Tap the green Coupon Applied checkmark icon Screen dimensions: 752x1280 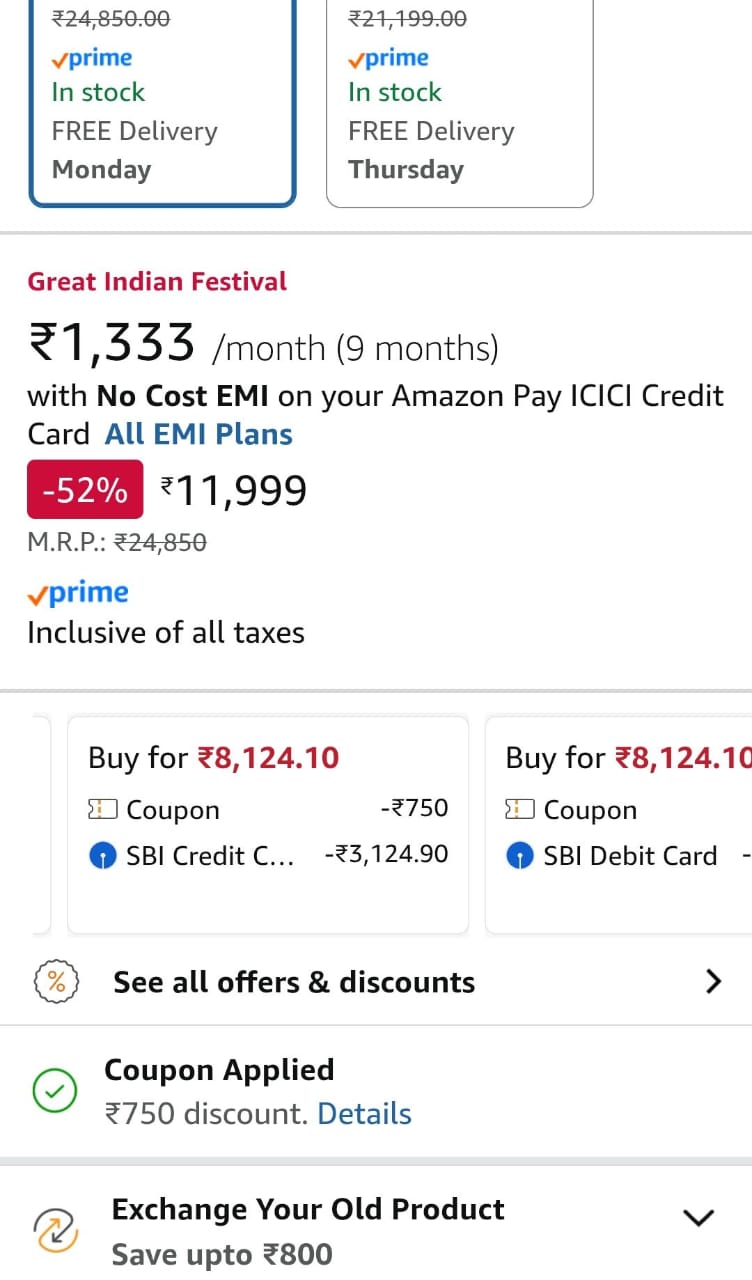tap(55, 1091)
